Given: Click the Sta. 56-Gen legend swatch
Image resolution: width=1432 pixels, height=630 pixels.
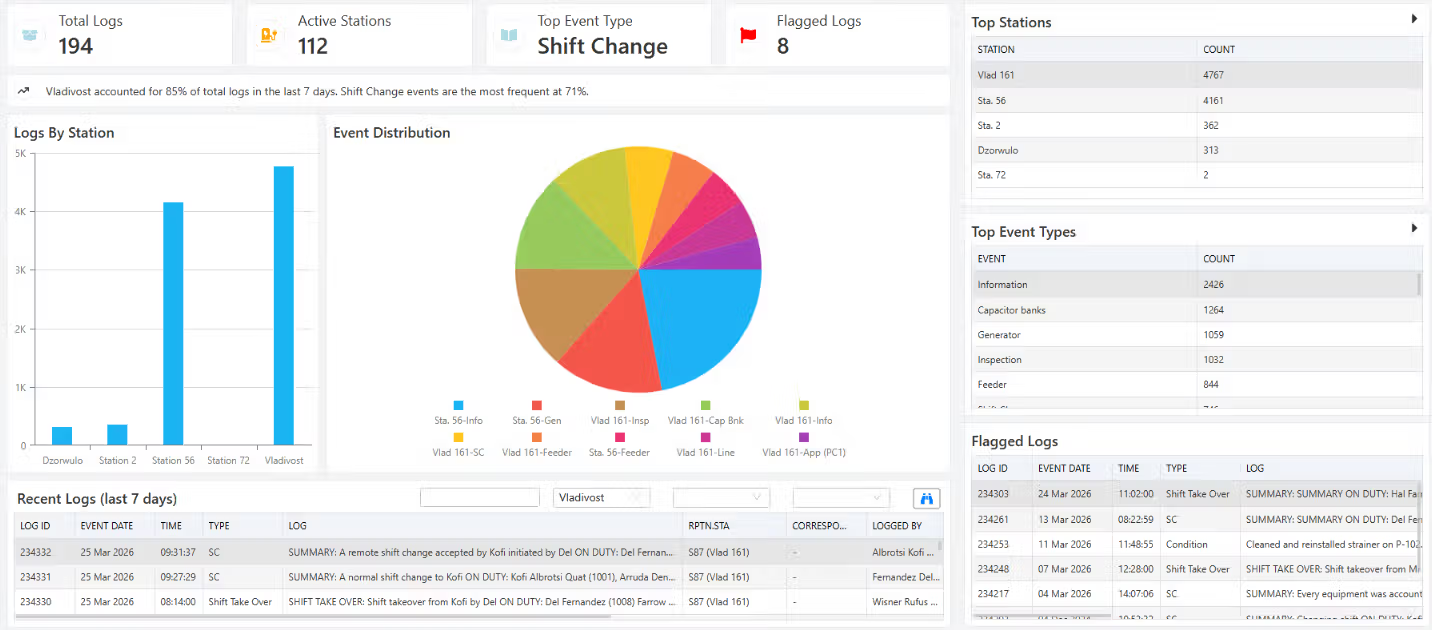Looking at the screenshot, I should [537, 405].
